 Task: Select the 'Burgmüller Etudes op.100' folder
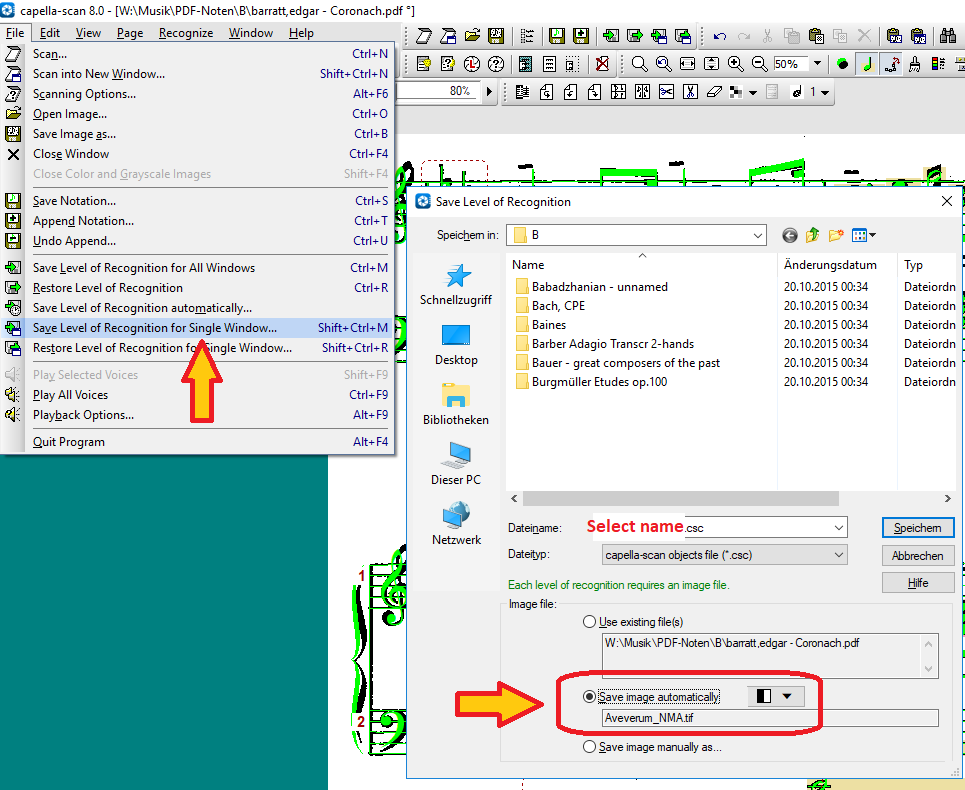[x=599, y=382]
